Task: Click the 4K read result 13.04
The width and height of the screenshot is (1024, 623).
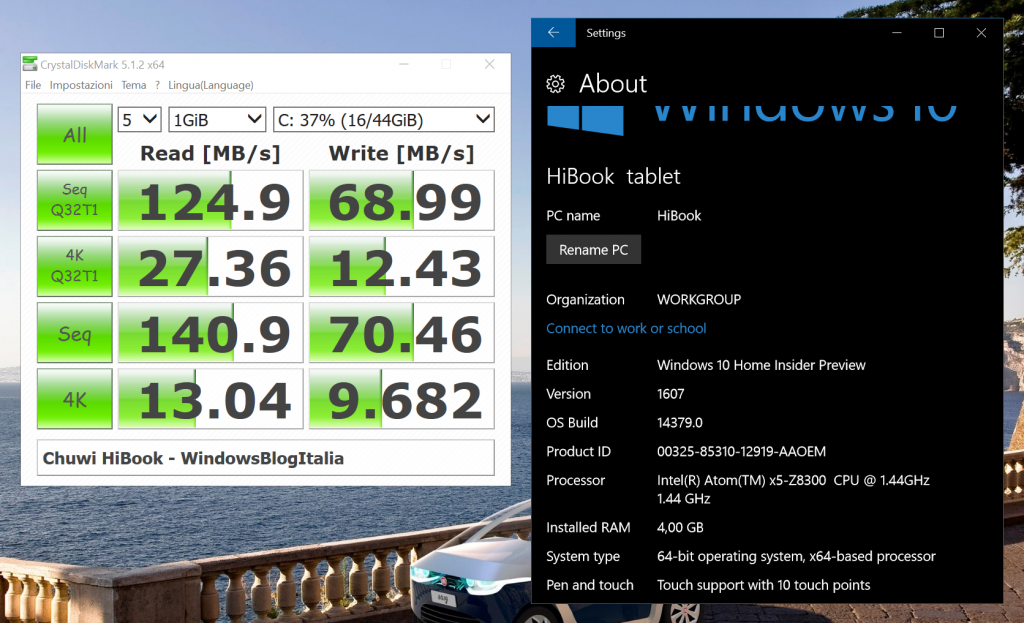Action: click(210, 399)
